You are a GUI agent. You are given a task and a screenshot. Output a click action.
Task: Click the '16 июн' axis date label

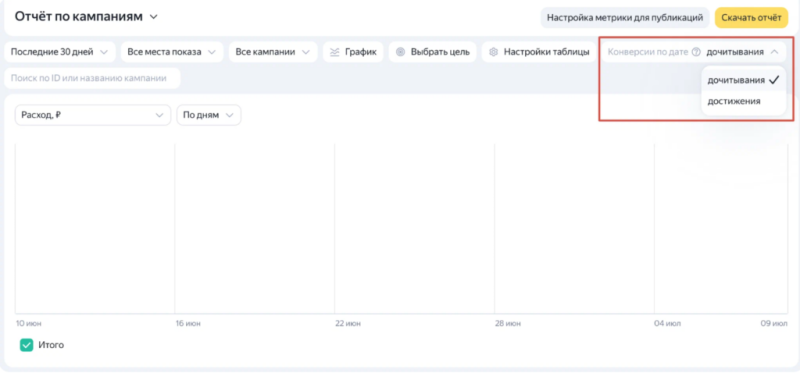click(x=187, y=324)
